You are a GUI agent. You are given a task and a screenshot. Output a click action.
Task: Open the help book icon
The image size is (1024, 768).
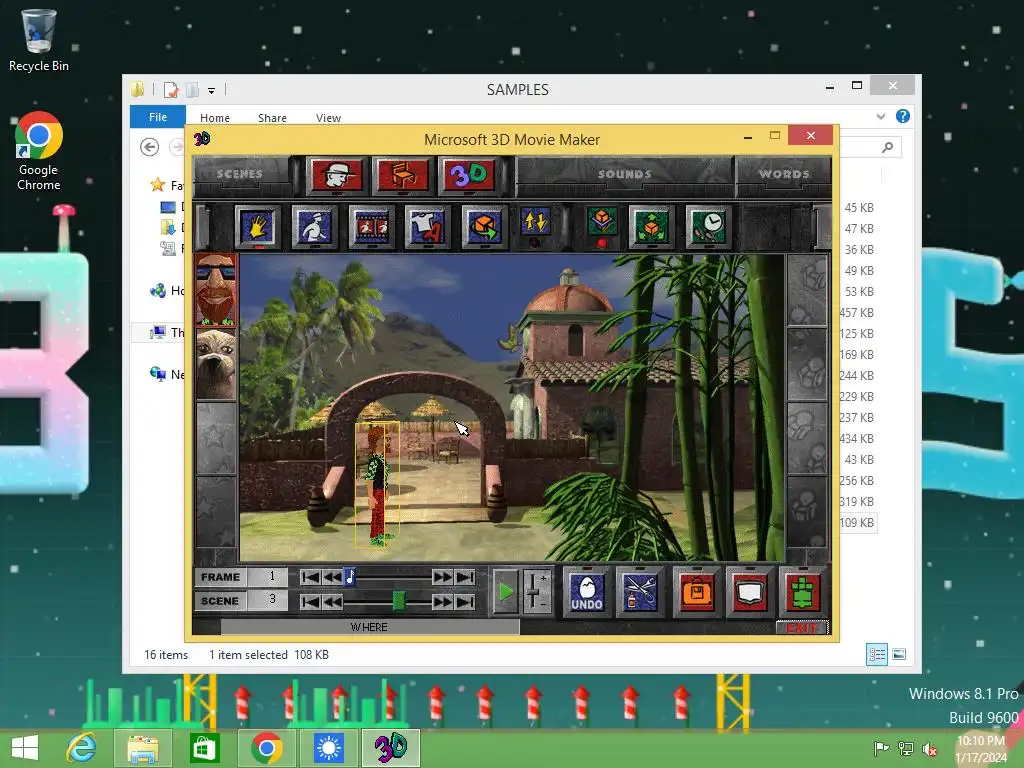750,593
